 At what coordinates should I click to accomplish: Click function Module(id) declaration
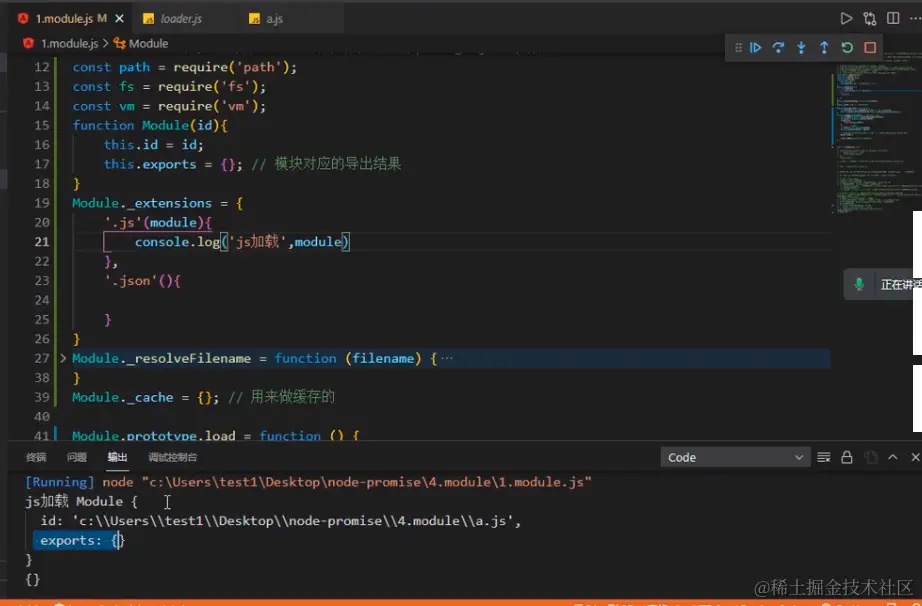click(x=150, y=125)
